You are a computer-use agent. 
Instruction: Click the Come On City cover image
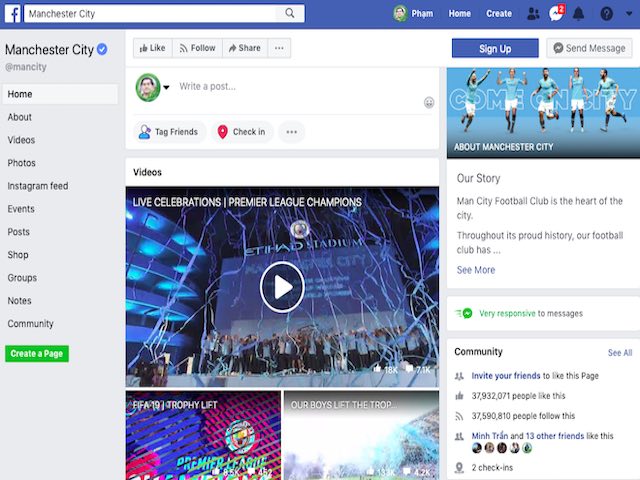click(543, 113)
